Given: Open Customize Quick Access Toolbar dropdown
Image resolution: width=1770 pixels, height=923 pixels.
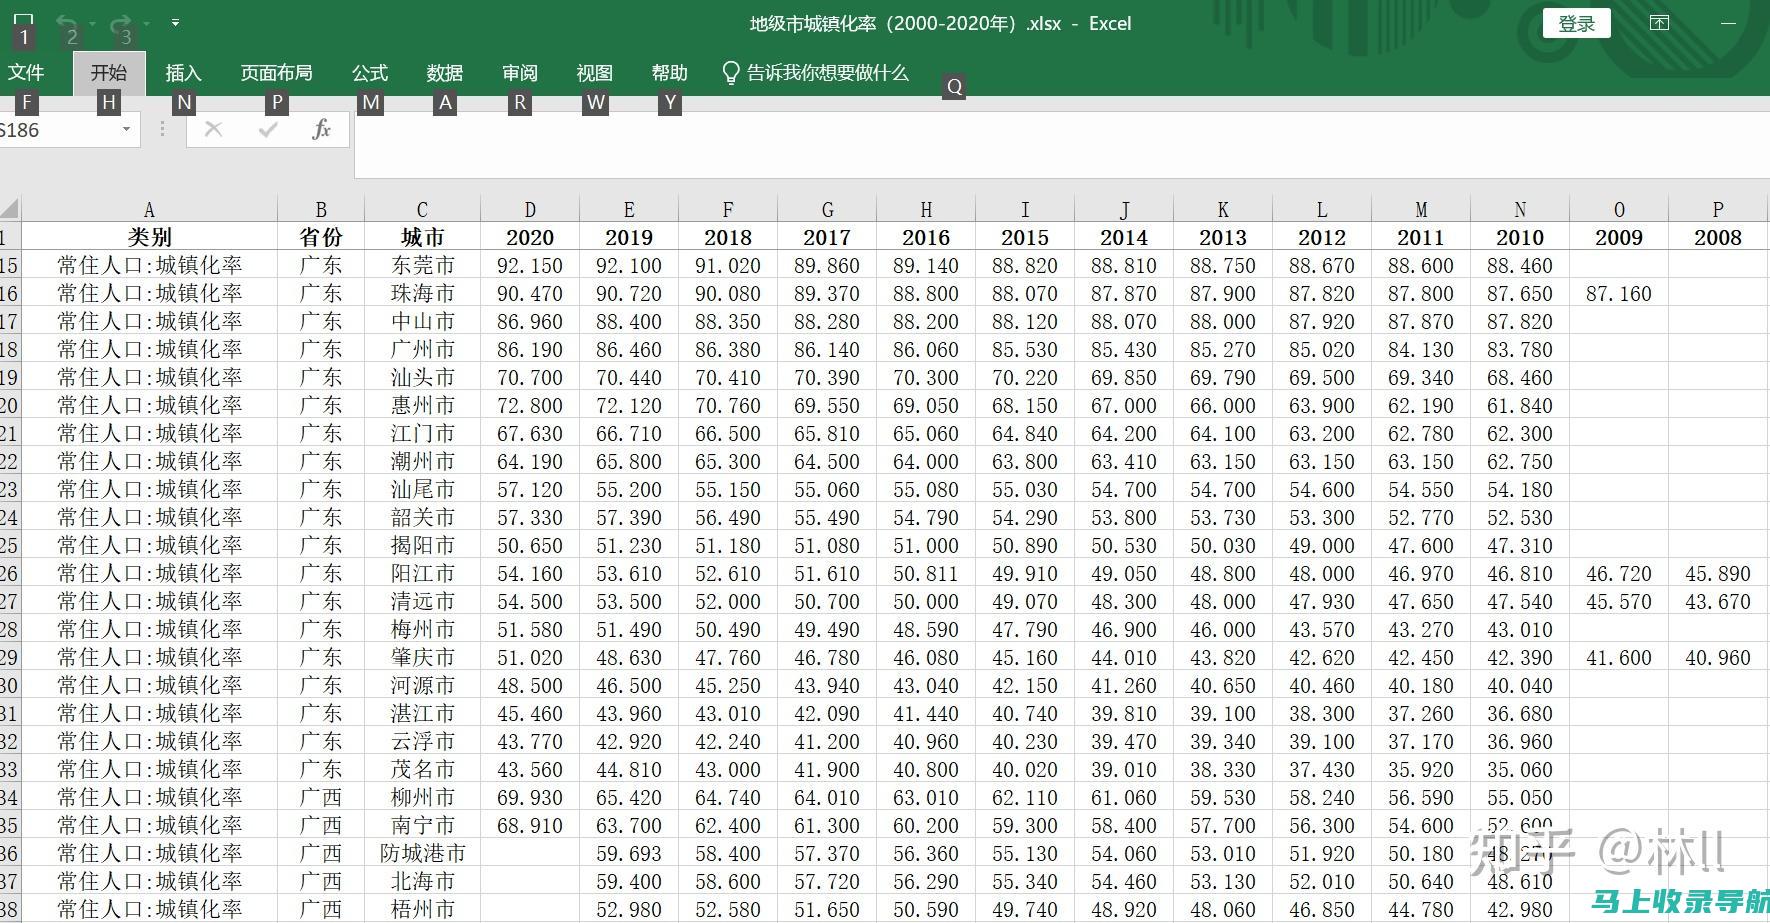Looking at the screenshot, I should [175, 22].
